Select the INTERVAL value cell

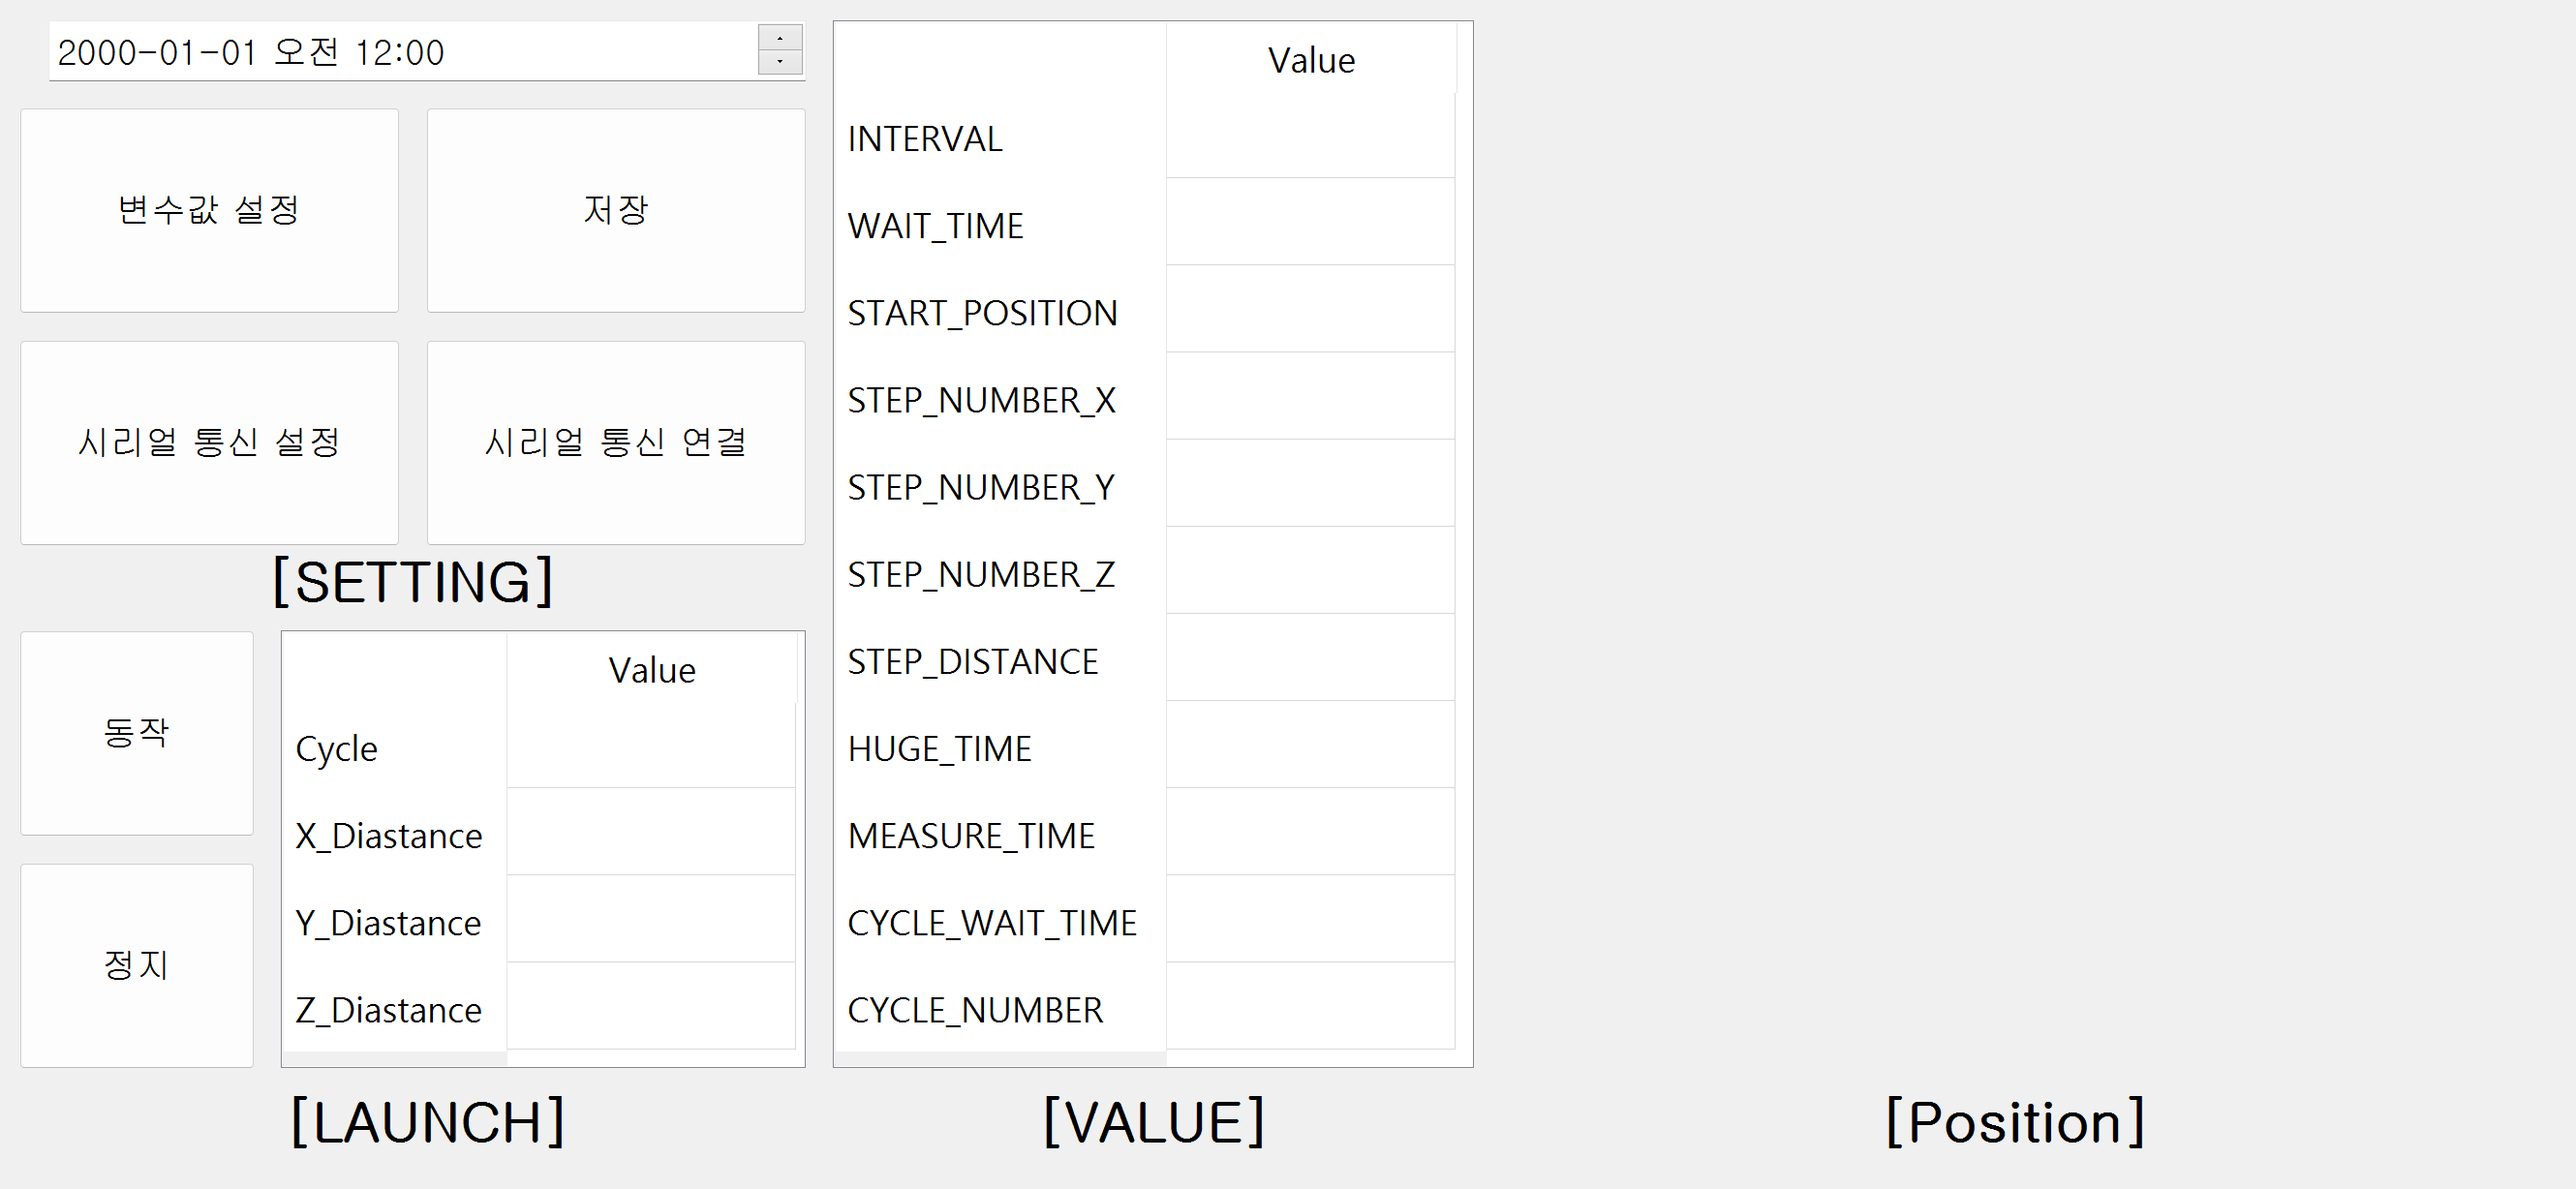(1310, 137)
